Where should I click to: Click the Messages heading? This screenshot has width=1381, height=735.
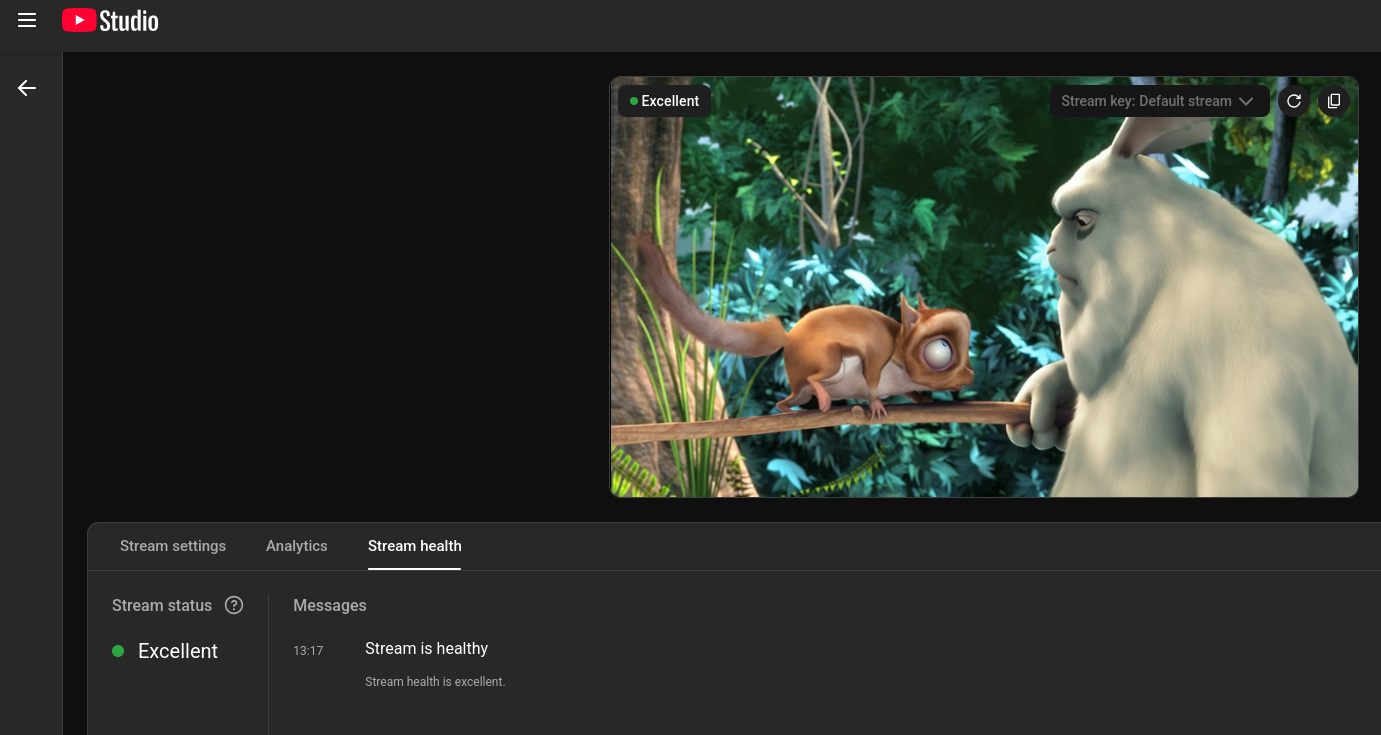330,605
